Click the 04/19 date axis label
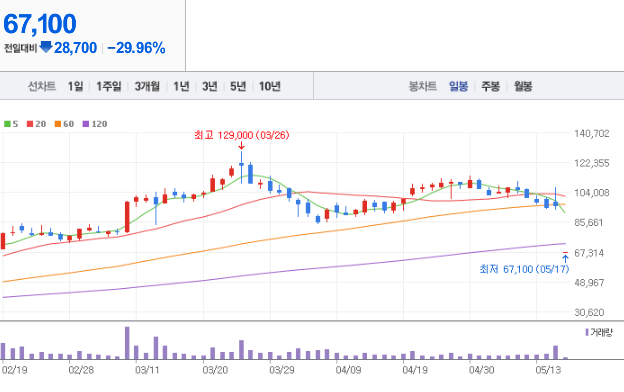 click(x=415, y=370)
